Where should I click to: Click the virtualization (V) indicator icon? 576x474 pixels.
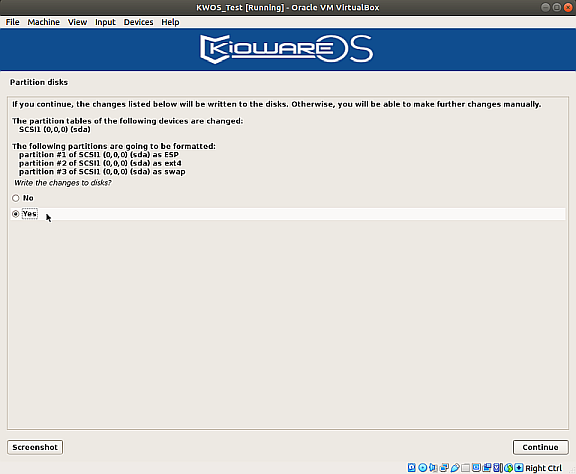tap(497, 467)
